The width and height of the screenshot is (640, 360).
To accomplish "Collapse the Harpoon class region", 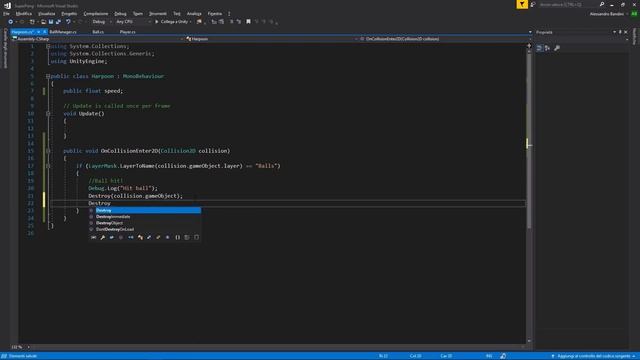I will [48, 76].
